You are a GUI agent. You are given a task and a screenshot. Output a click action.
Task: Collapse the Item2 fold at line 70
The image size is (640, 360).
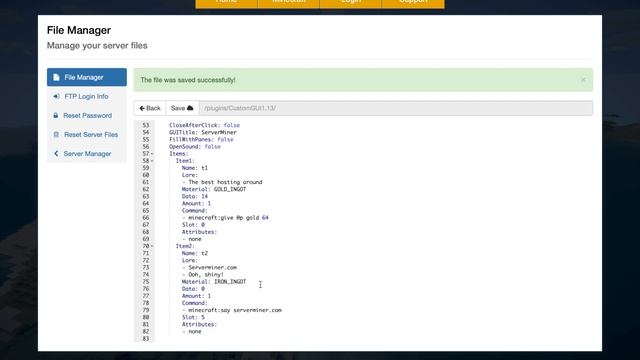coord(152,246)
